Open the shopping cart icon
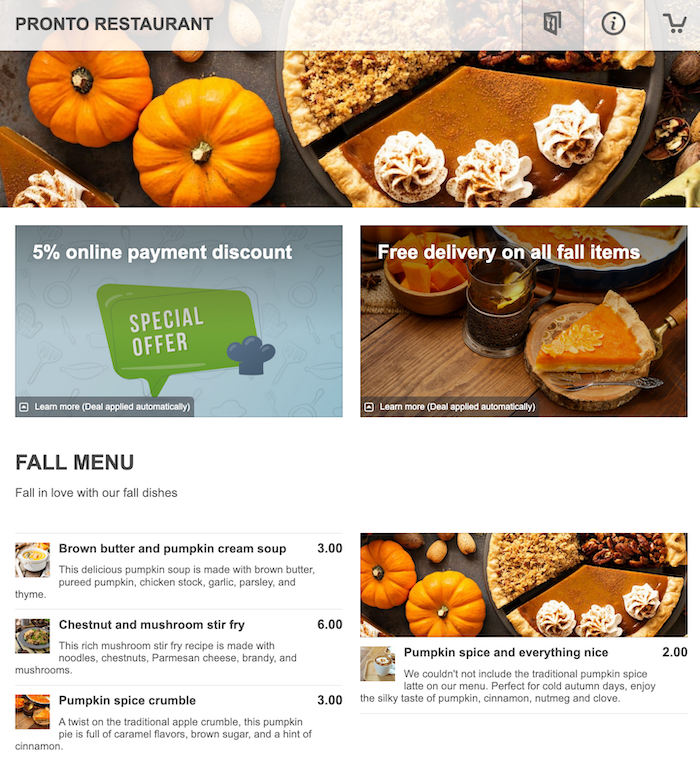Screen dimensions: 700x758 (675, 23)
